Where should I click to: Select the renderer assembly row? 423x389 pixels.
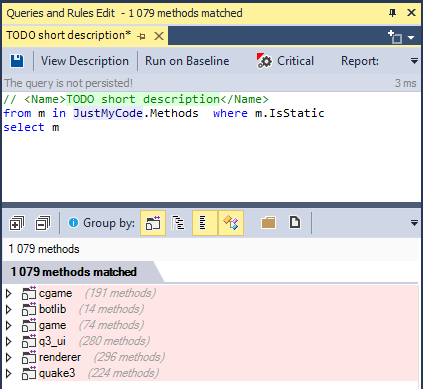tap(228, 357)
